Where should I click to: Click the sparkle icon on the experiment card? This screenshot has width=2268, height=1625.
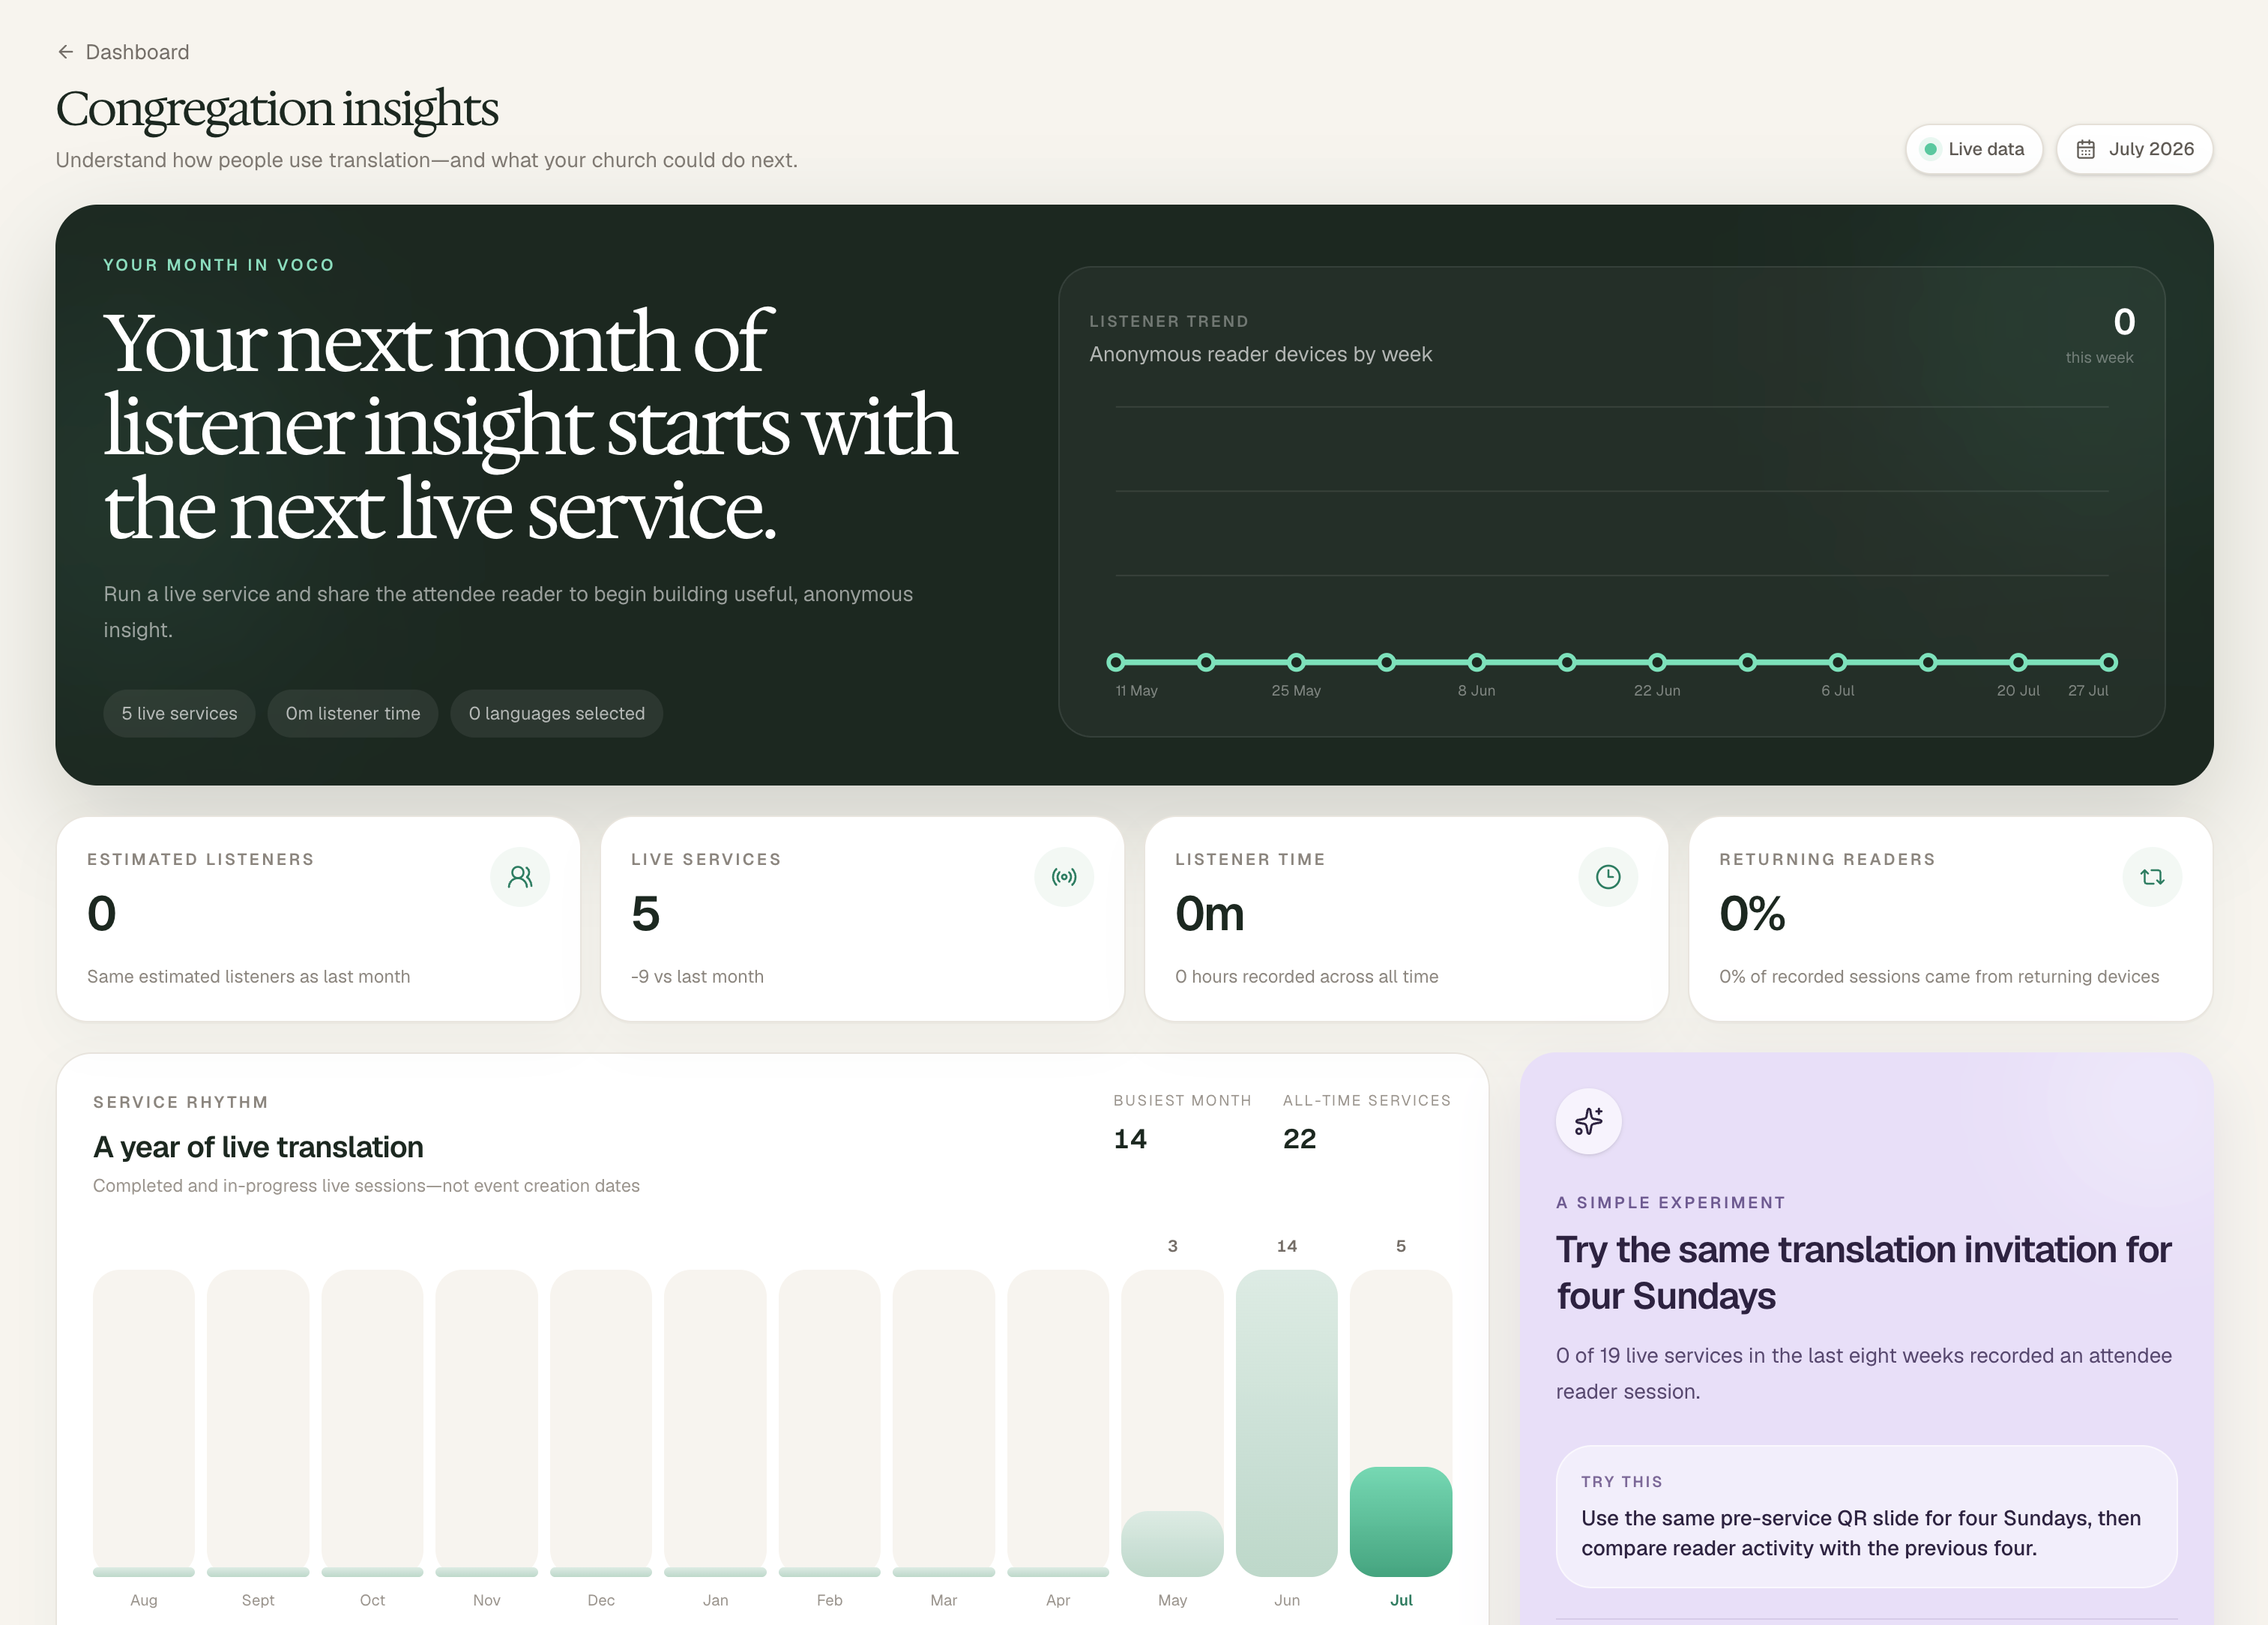coord(1588,1121)
